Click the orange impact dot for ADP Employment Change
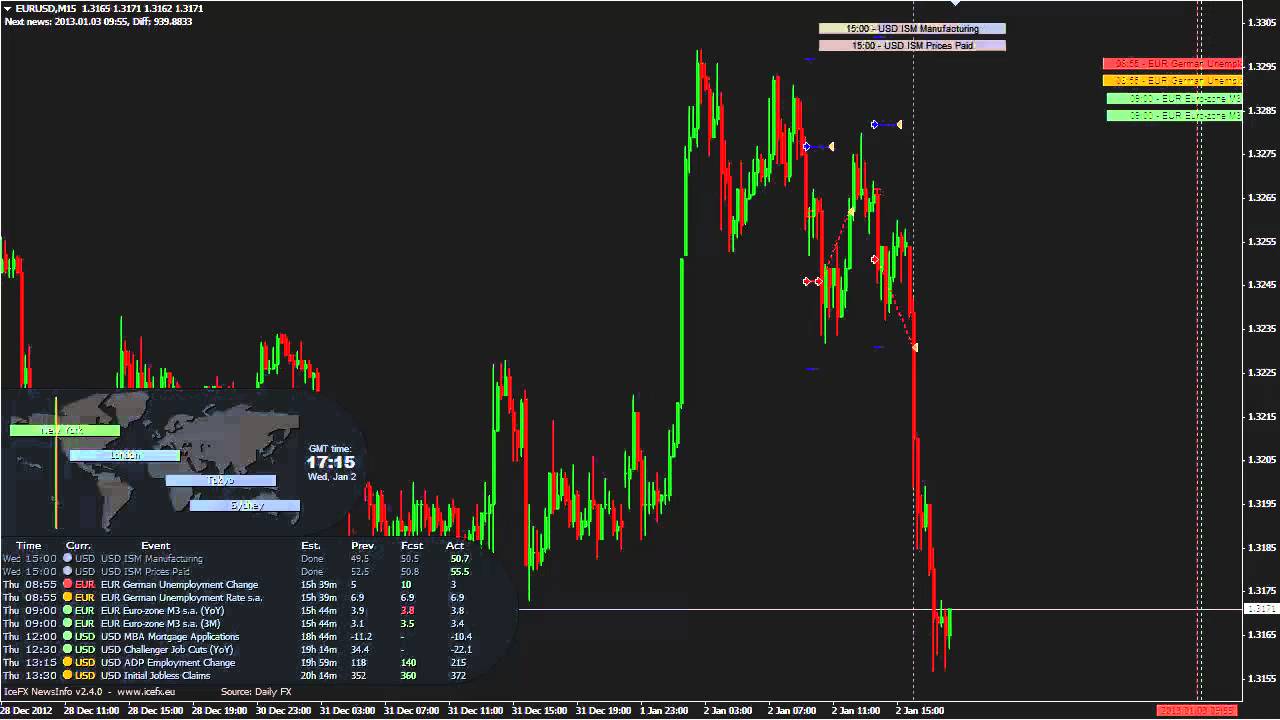 tap(67, 662)
